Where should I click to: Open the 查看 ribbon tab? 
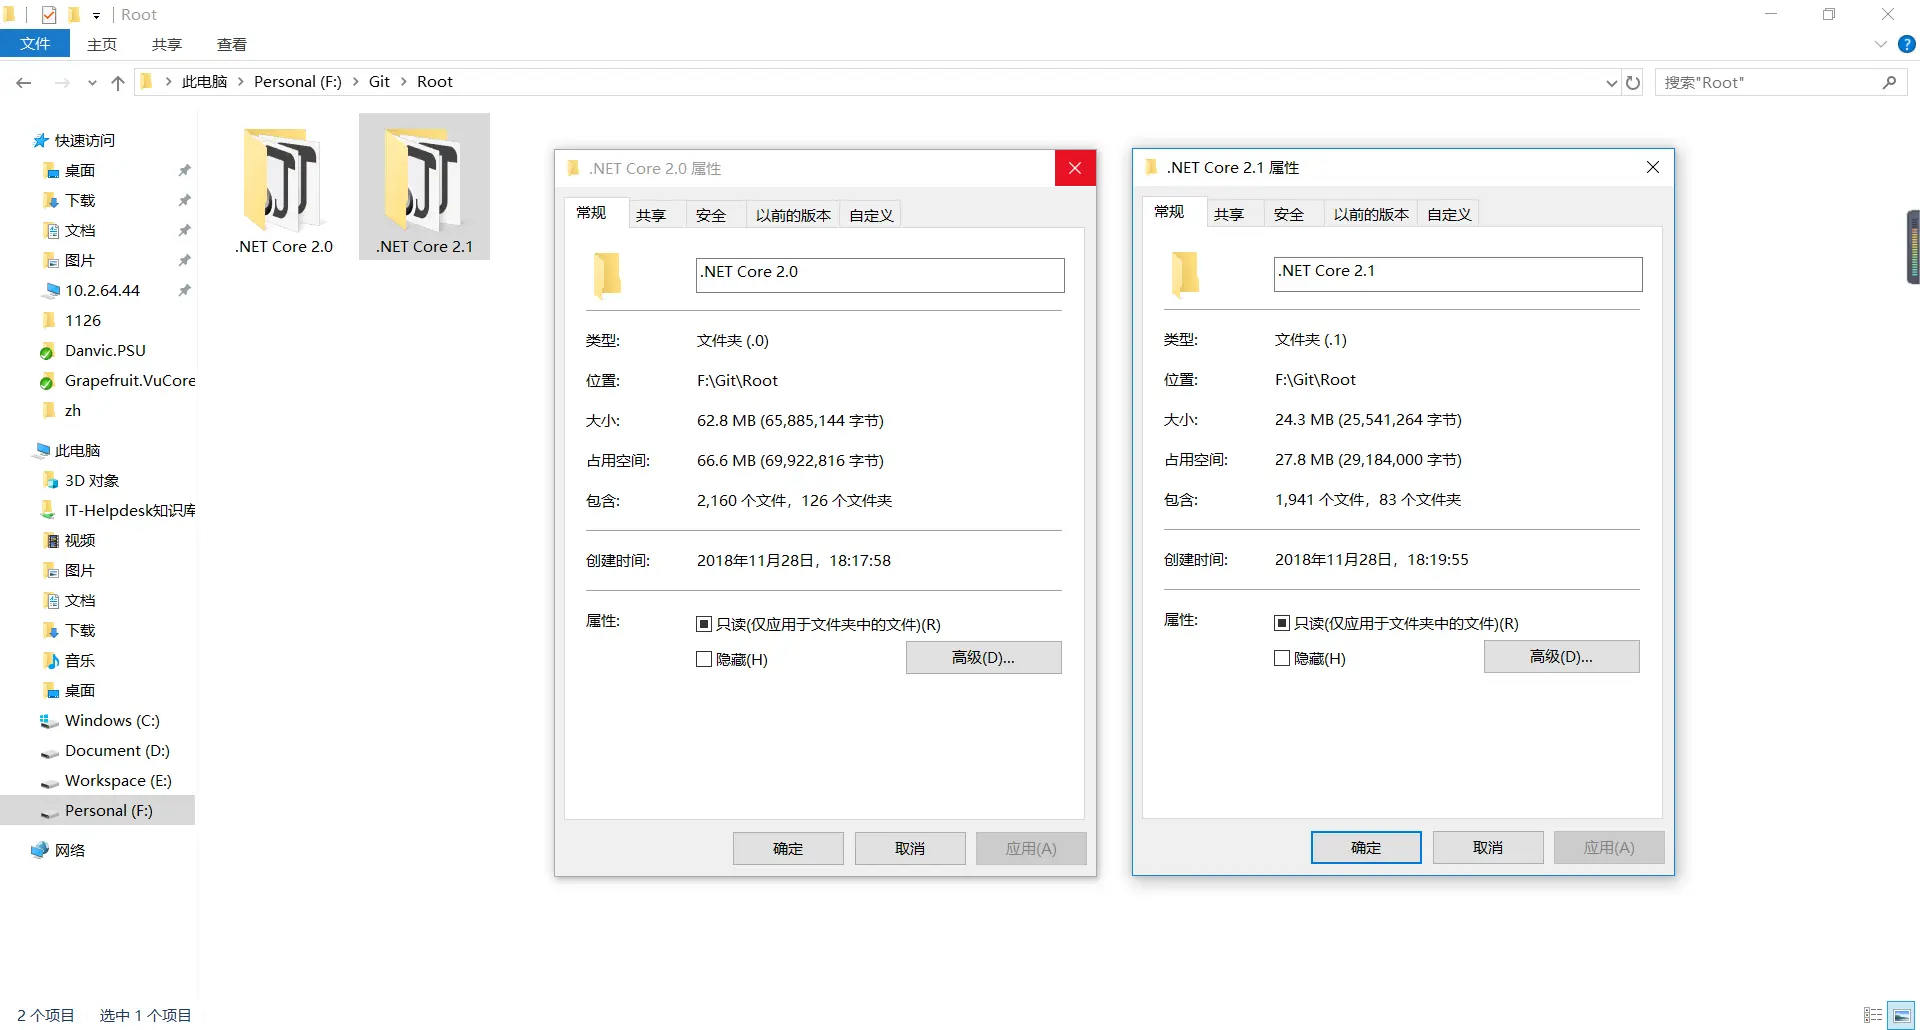point(231,44)
